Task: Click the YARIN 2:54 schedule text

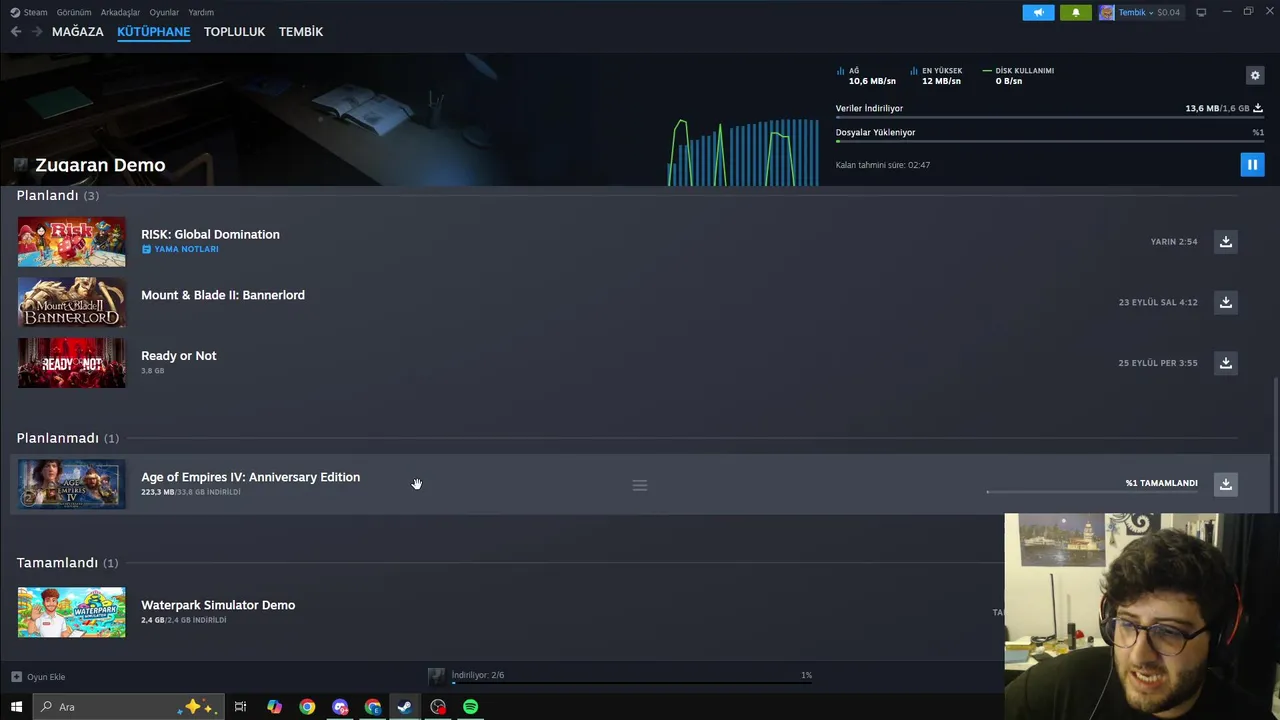Action: 1174,242
